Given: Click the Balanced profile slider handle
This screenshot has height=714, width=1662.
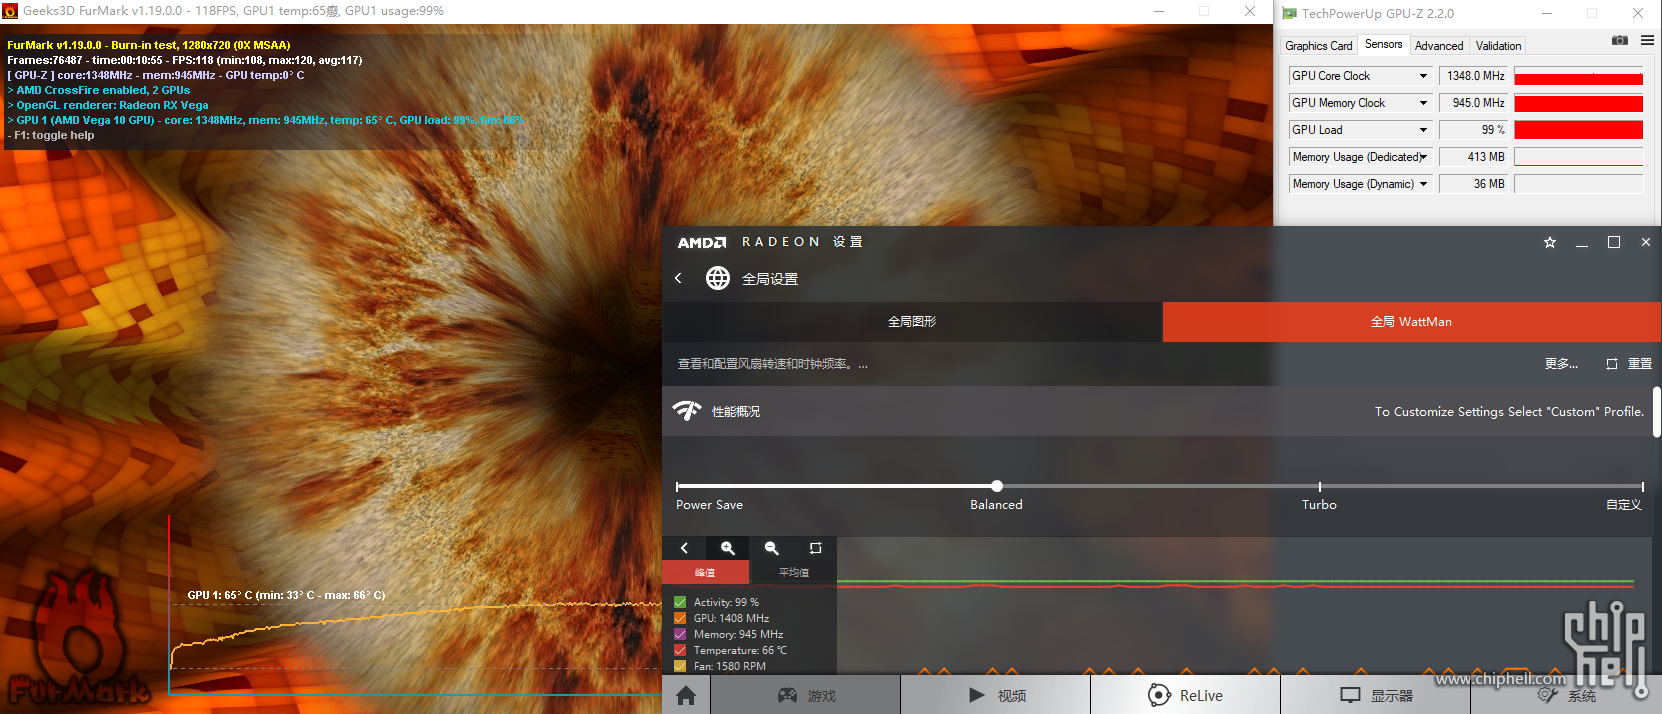Looking at the screenshot, I should [x=997, y=486].
